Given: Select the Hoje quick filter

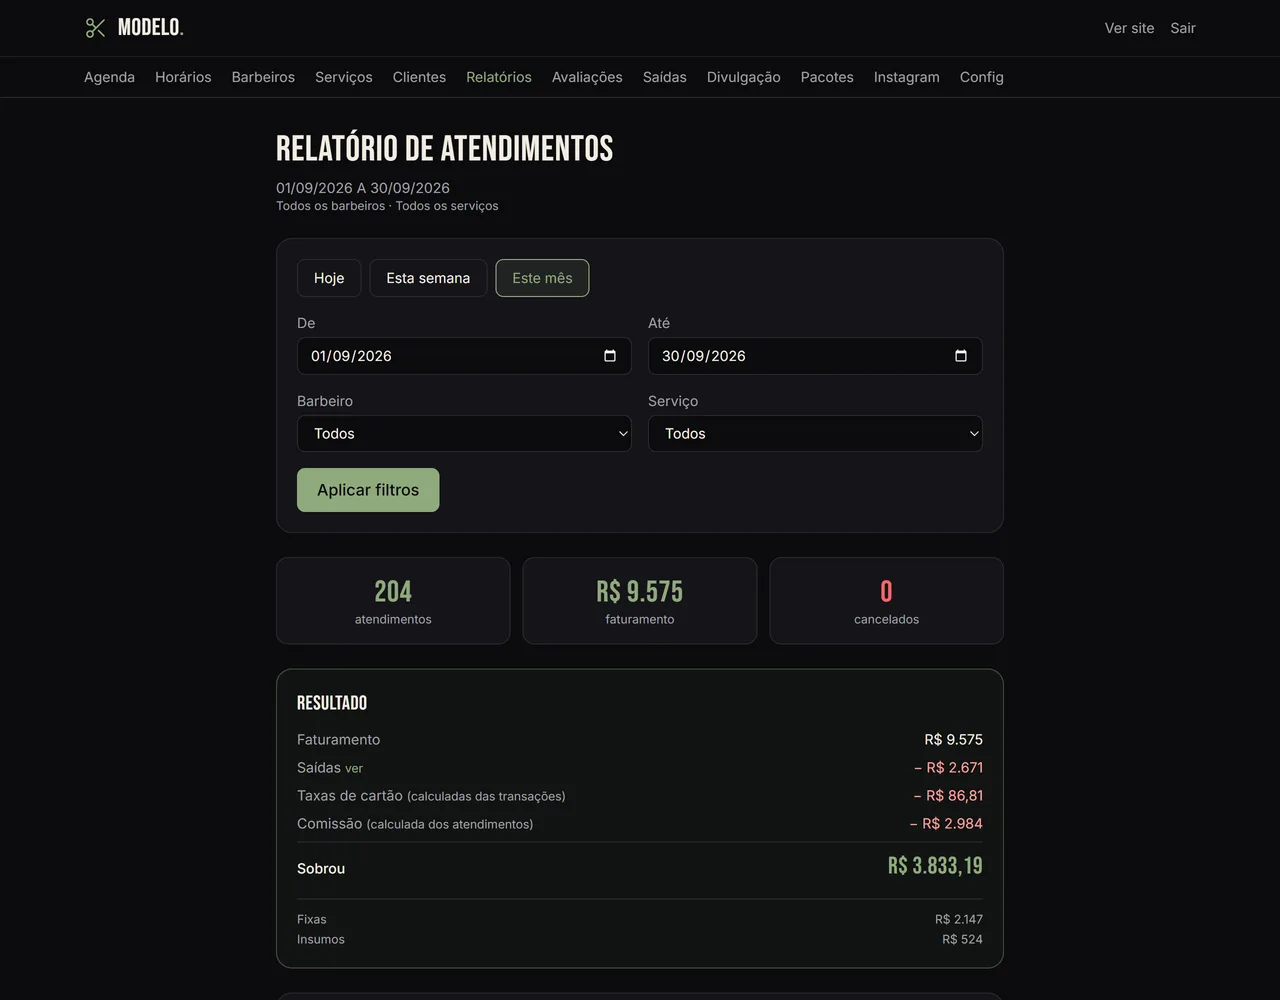Looking at the screenshot, I should pyautogui.click(x=329, y=278).
